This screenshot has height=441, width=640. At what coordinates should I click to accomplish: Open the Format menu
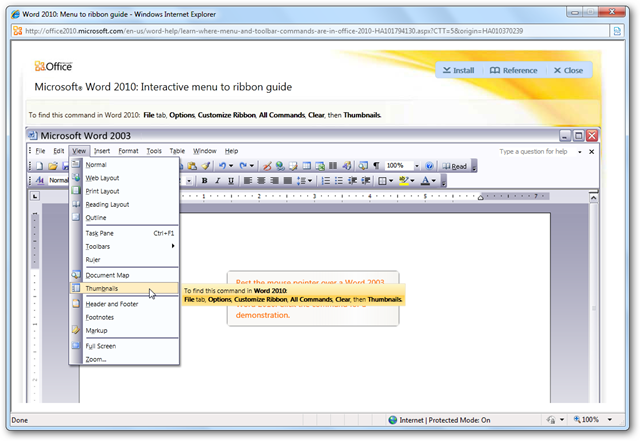pos(128,151)
